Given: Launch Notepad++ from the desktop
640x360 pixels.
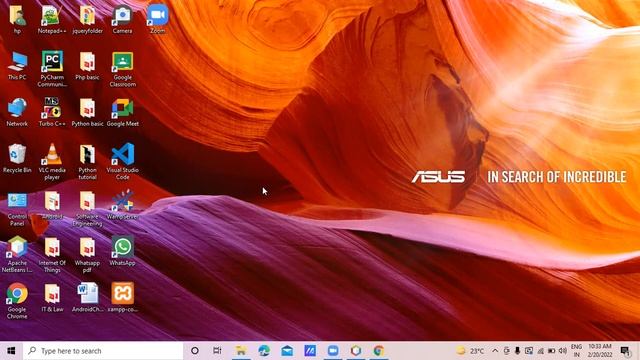Looking at the screenshot, I should [52, 20].
